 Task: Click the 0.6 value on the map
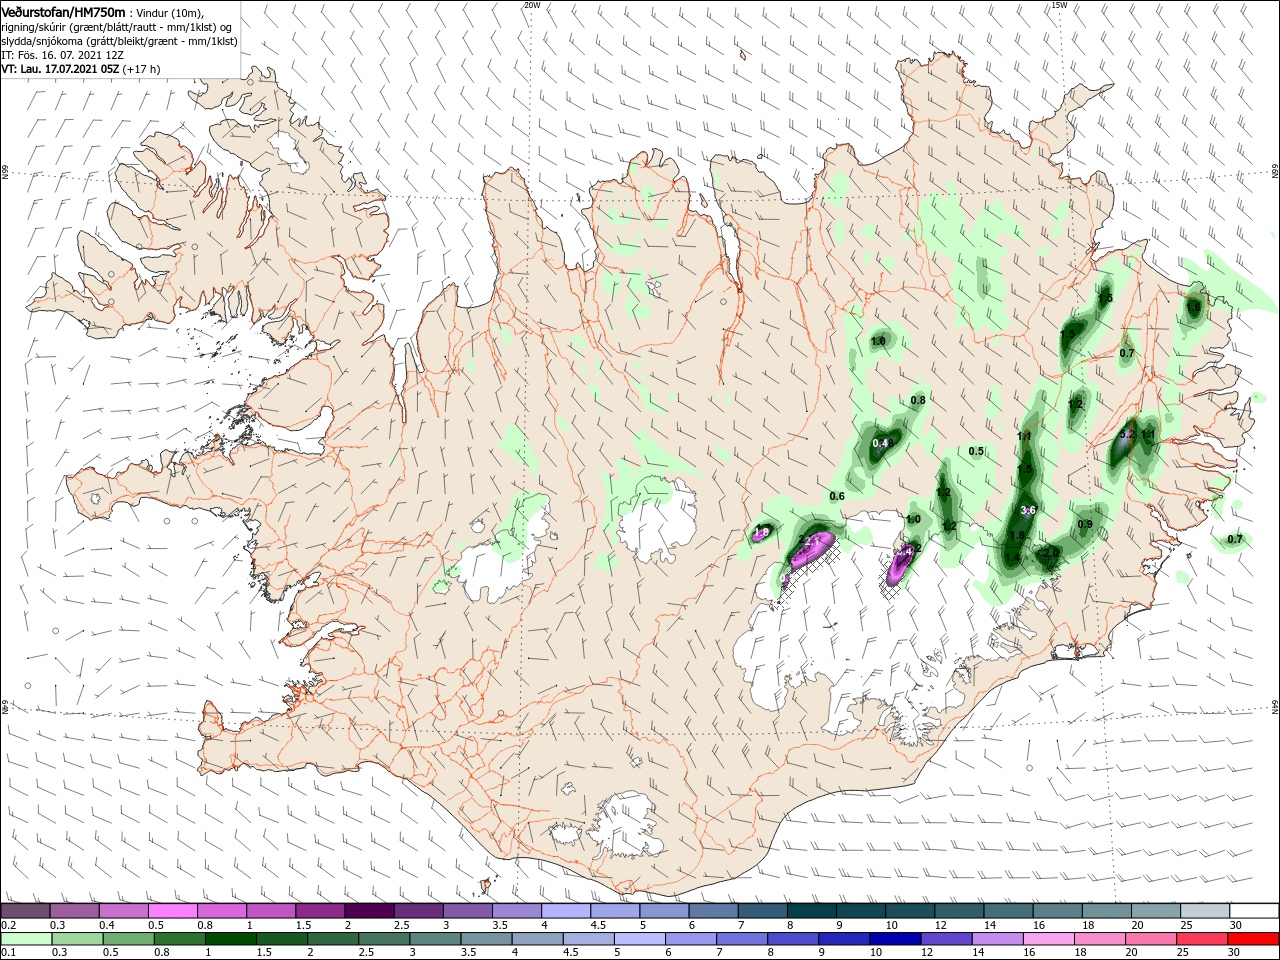pyautogui.click(x=837, y=496)
